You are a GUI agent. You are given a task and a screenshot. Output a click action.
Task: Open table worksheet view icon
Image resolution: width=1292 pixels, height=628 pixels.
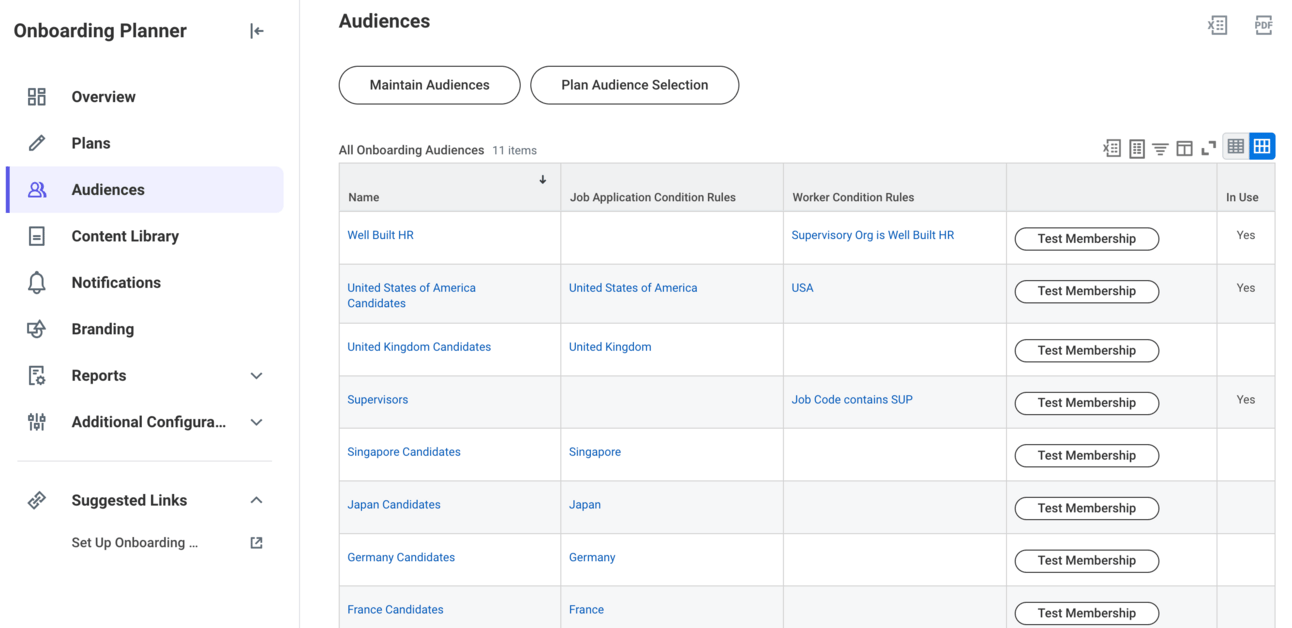pyautogui.click(x=1137, y=149)
